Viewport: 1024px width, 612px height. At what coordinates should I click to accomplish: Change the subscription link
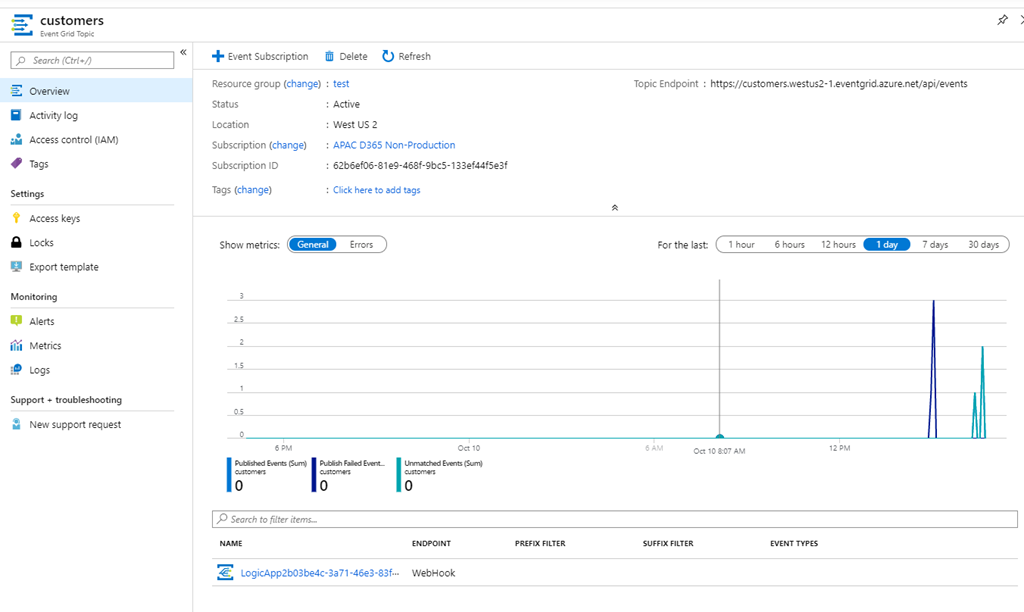pos(288,145)
